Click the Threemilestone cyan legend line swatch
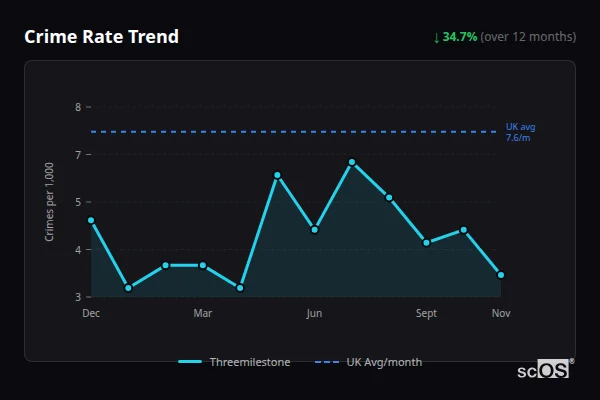The width and height of the screenshot is (600, 400). 190,362
